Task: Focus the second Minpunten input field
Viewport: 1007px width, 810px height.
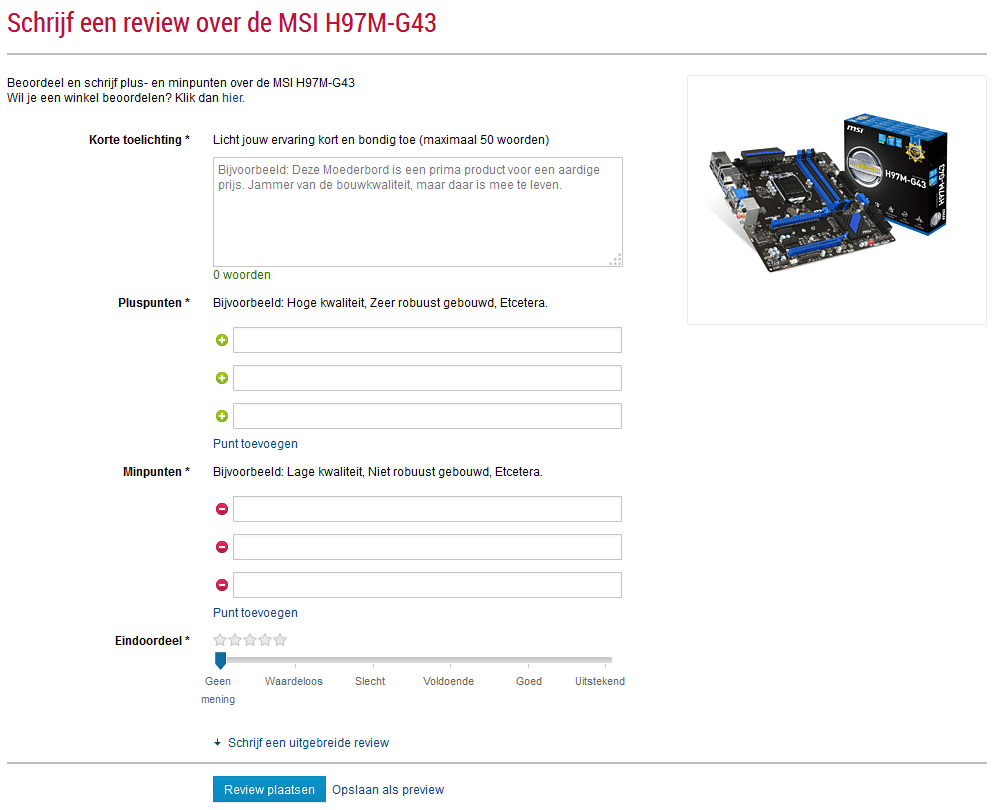Action: (427, 547)
